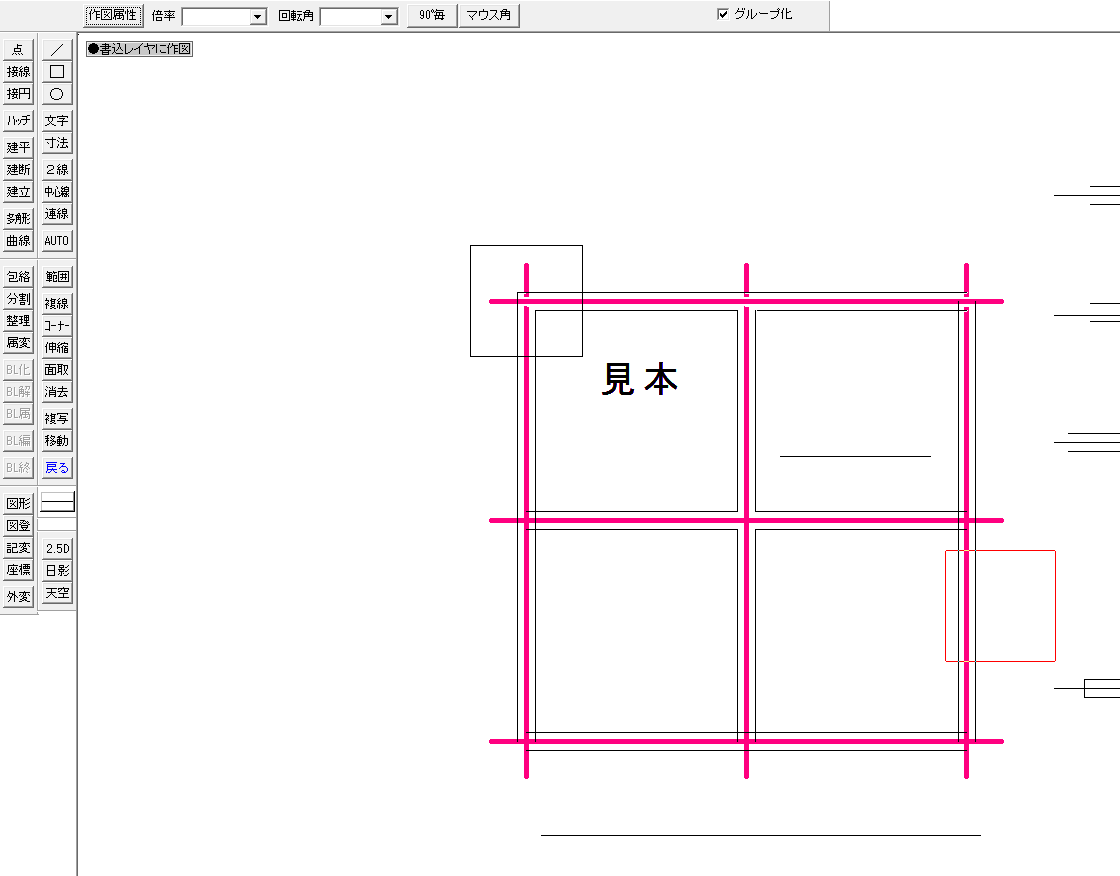Click the 90°毎 rotation button
Viewport: 1120px width, 876px height.
pos(432,15)
